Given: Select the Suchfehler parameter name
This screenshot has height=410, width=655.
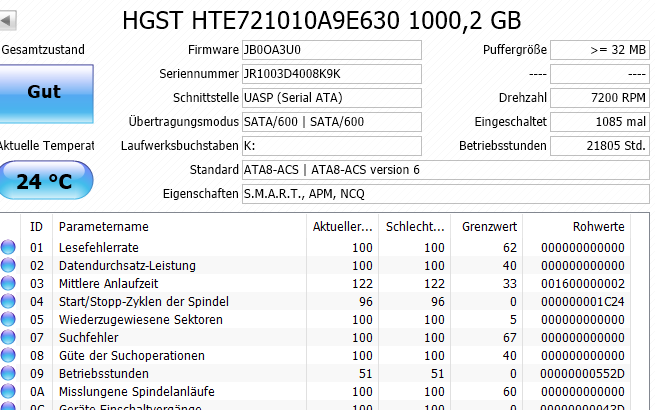Looking at the screenshot, I should pos(89,337).
